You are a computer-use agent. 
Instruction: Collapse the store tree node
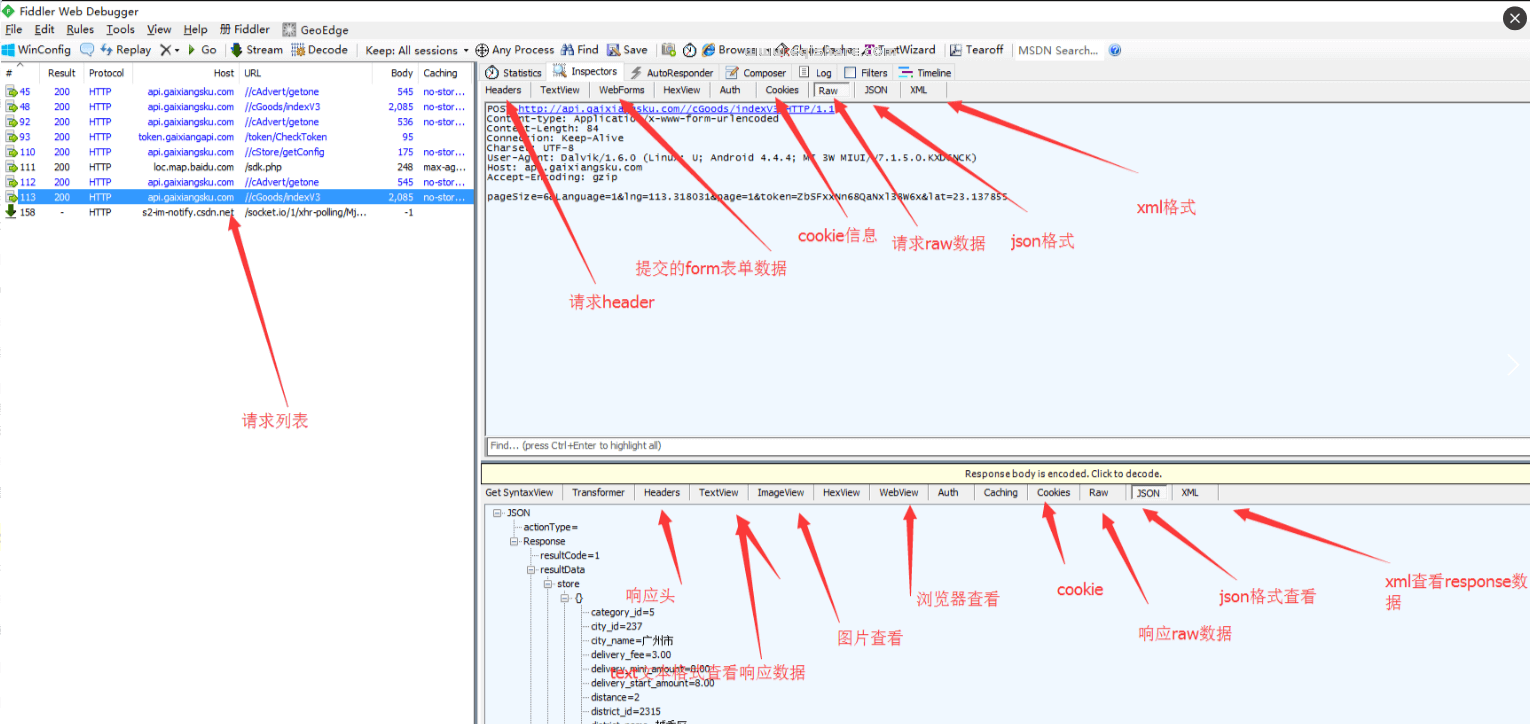[x=548, y=584]
